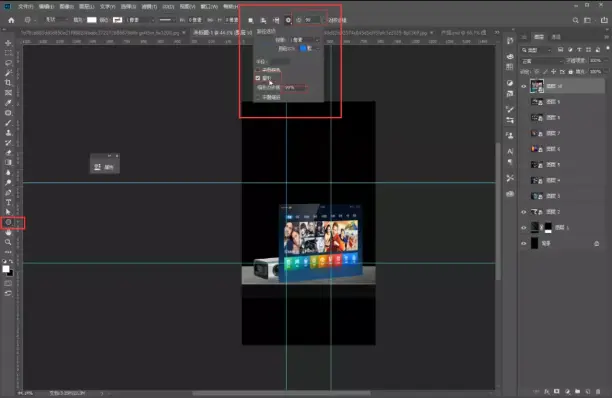The height and width of the screenshot is (398, 612).
Task: Click the white foreground color swatch
Action: click(5, 269)
